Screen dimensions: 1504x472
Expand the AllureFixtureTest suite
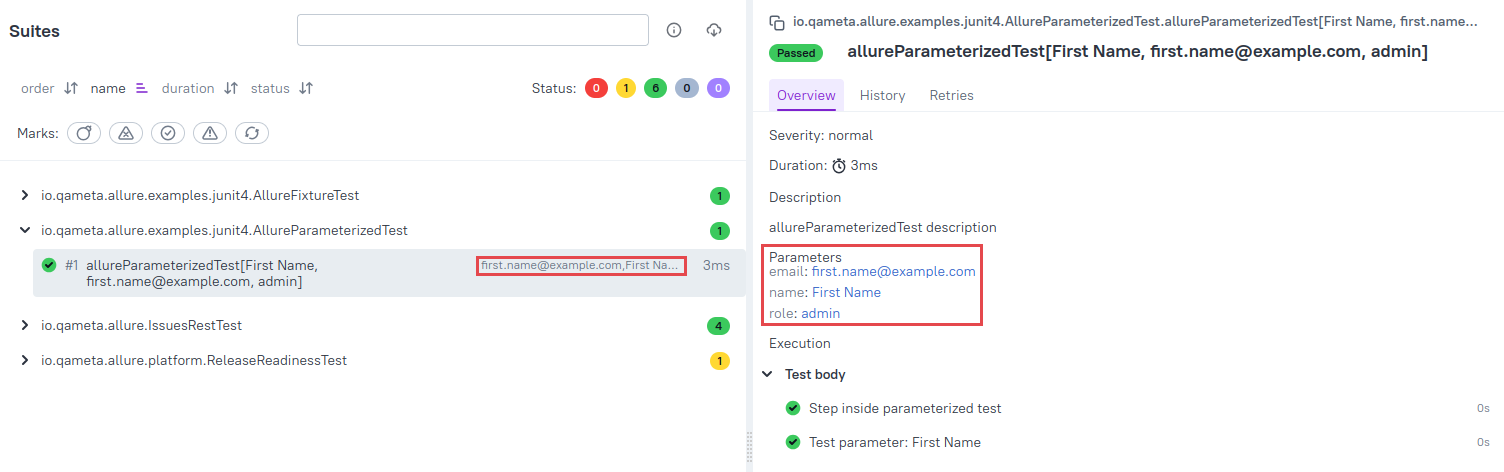(x=25, y=196)
